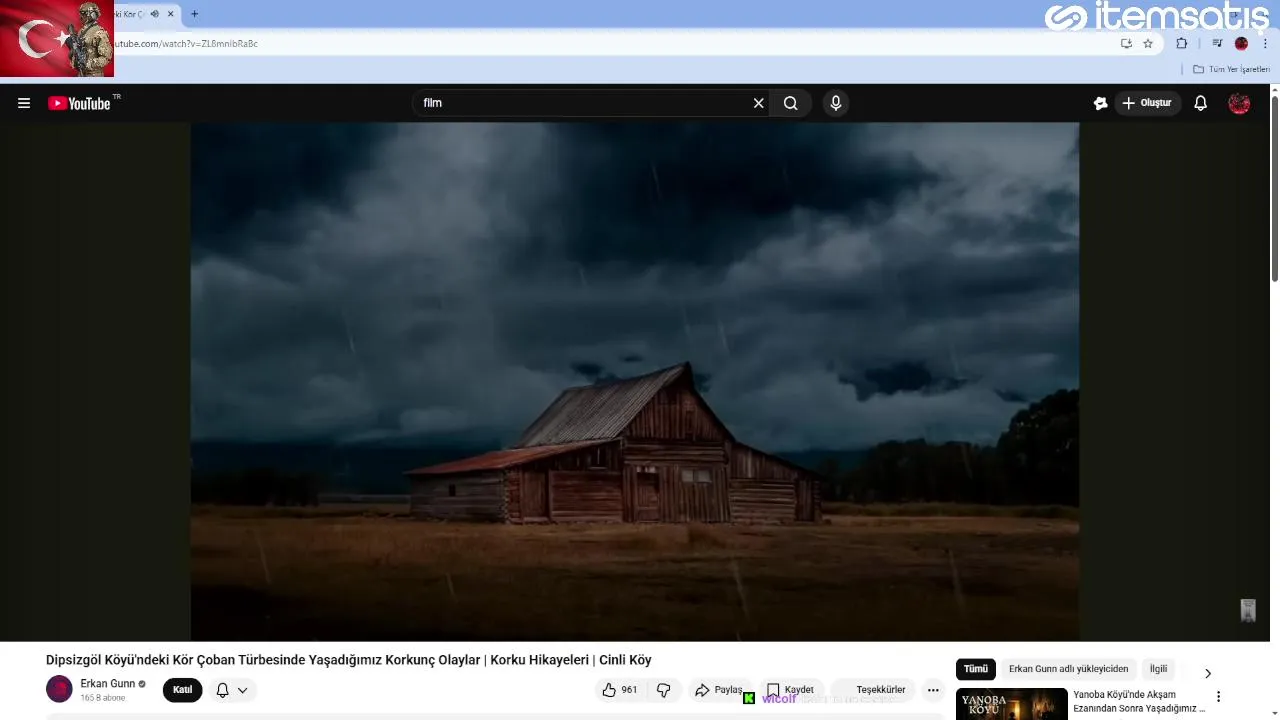Open Chrome three-dot menu
Image resolution: width=1280 pixels, height=720 pixels.
(x=1265, y=43)
